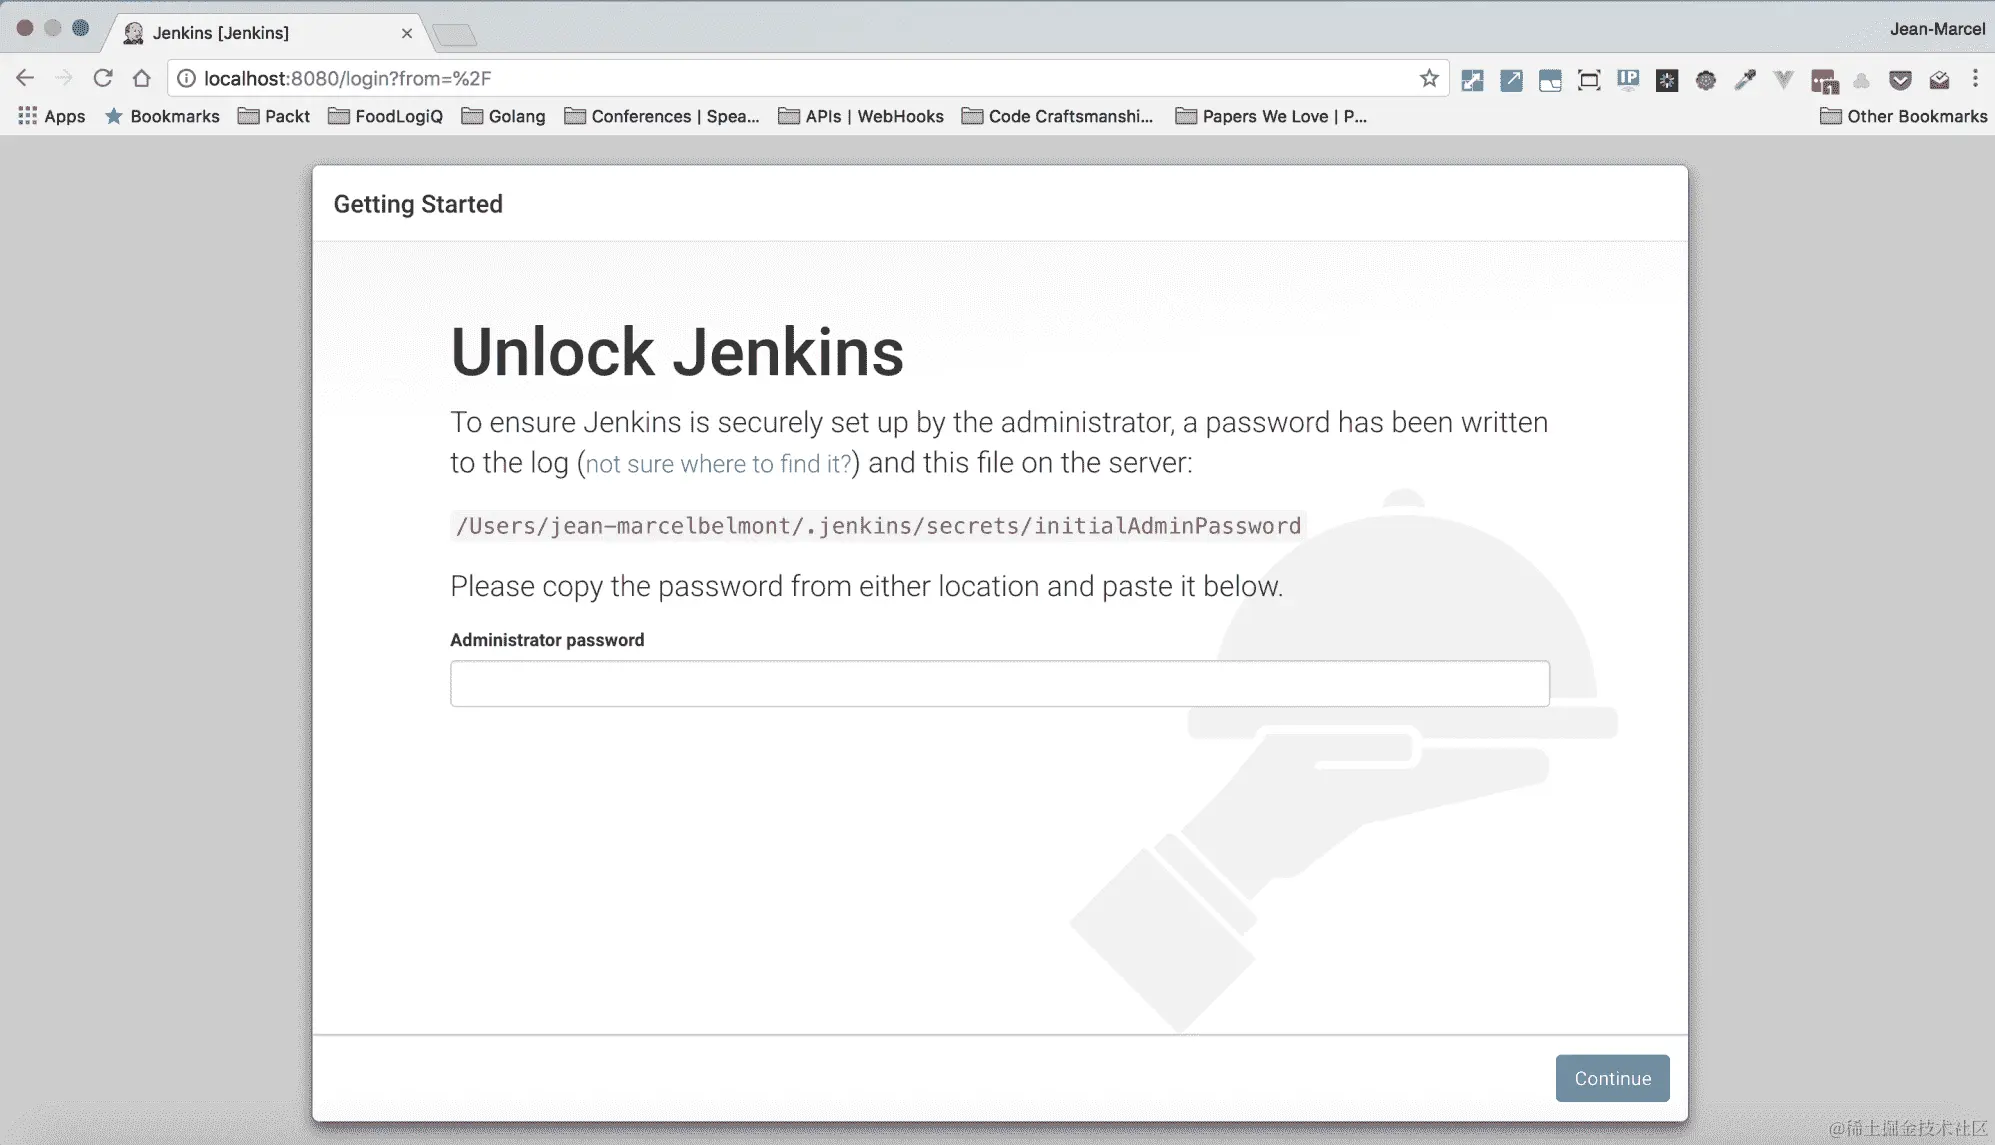
Task: Focus the Administrator password field
Action: (999, 683)
